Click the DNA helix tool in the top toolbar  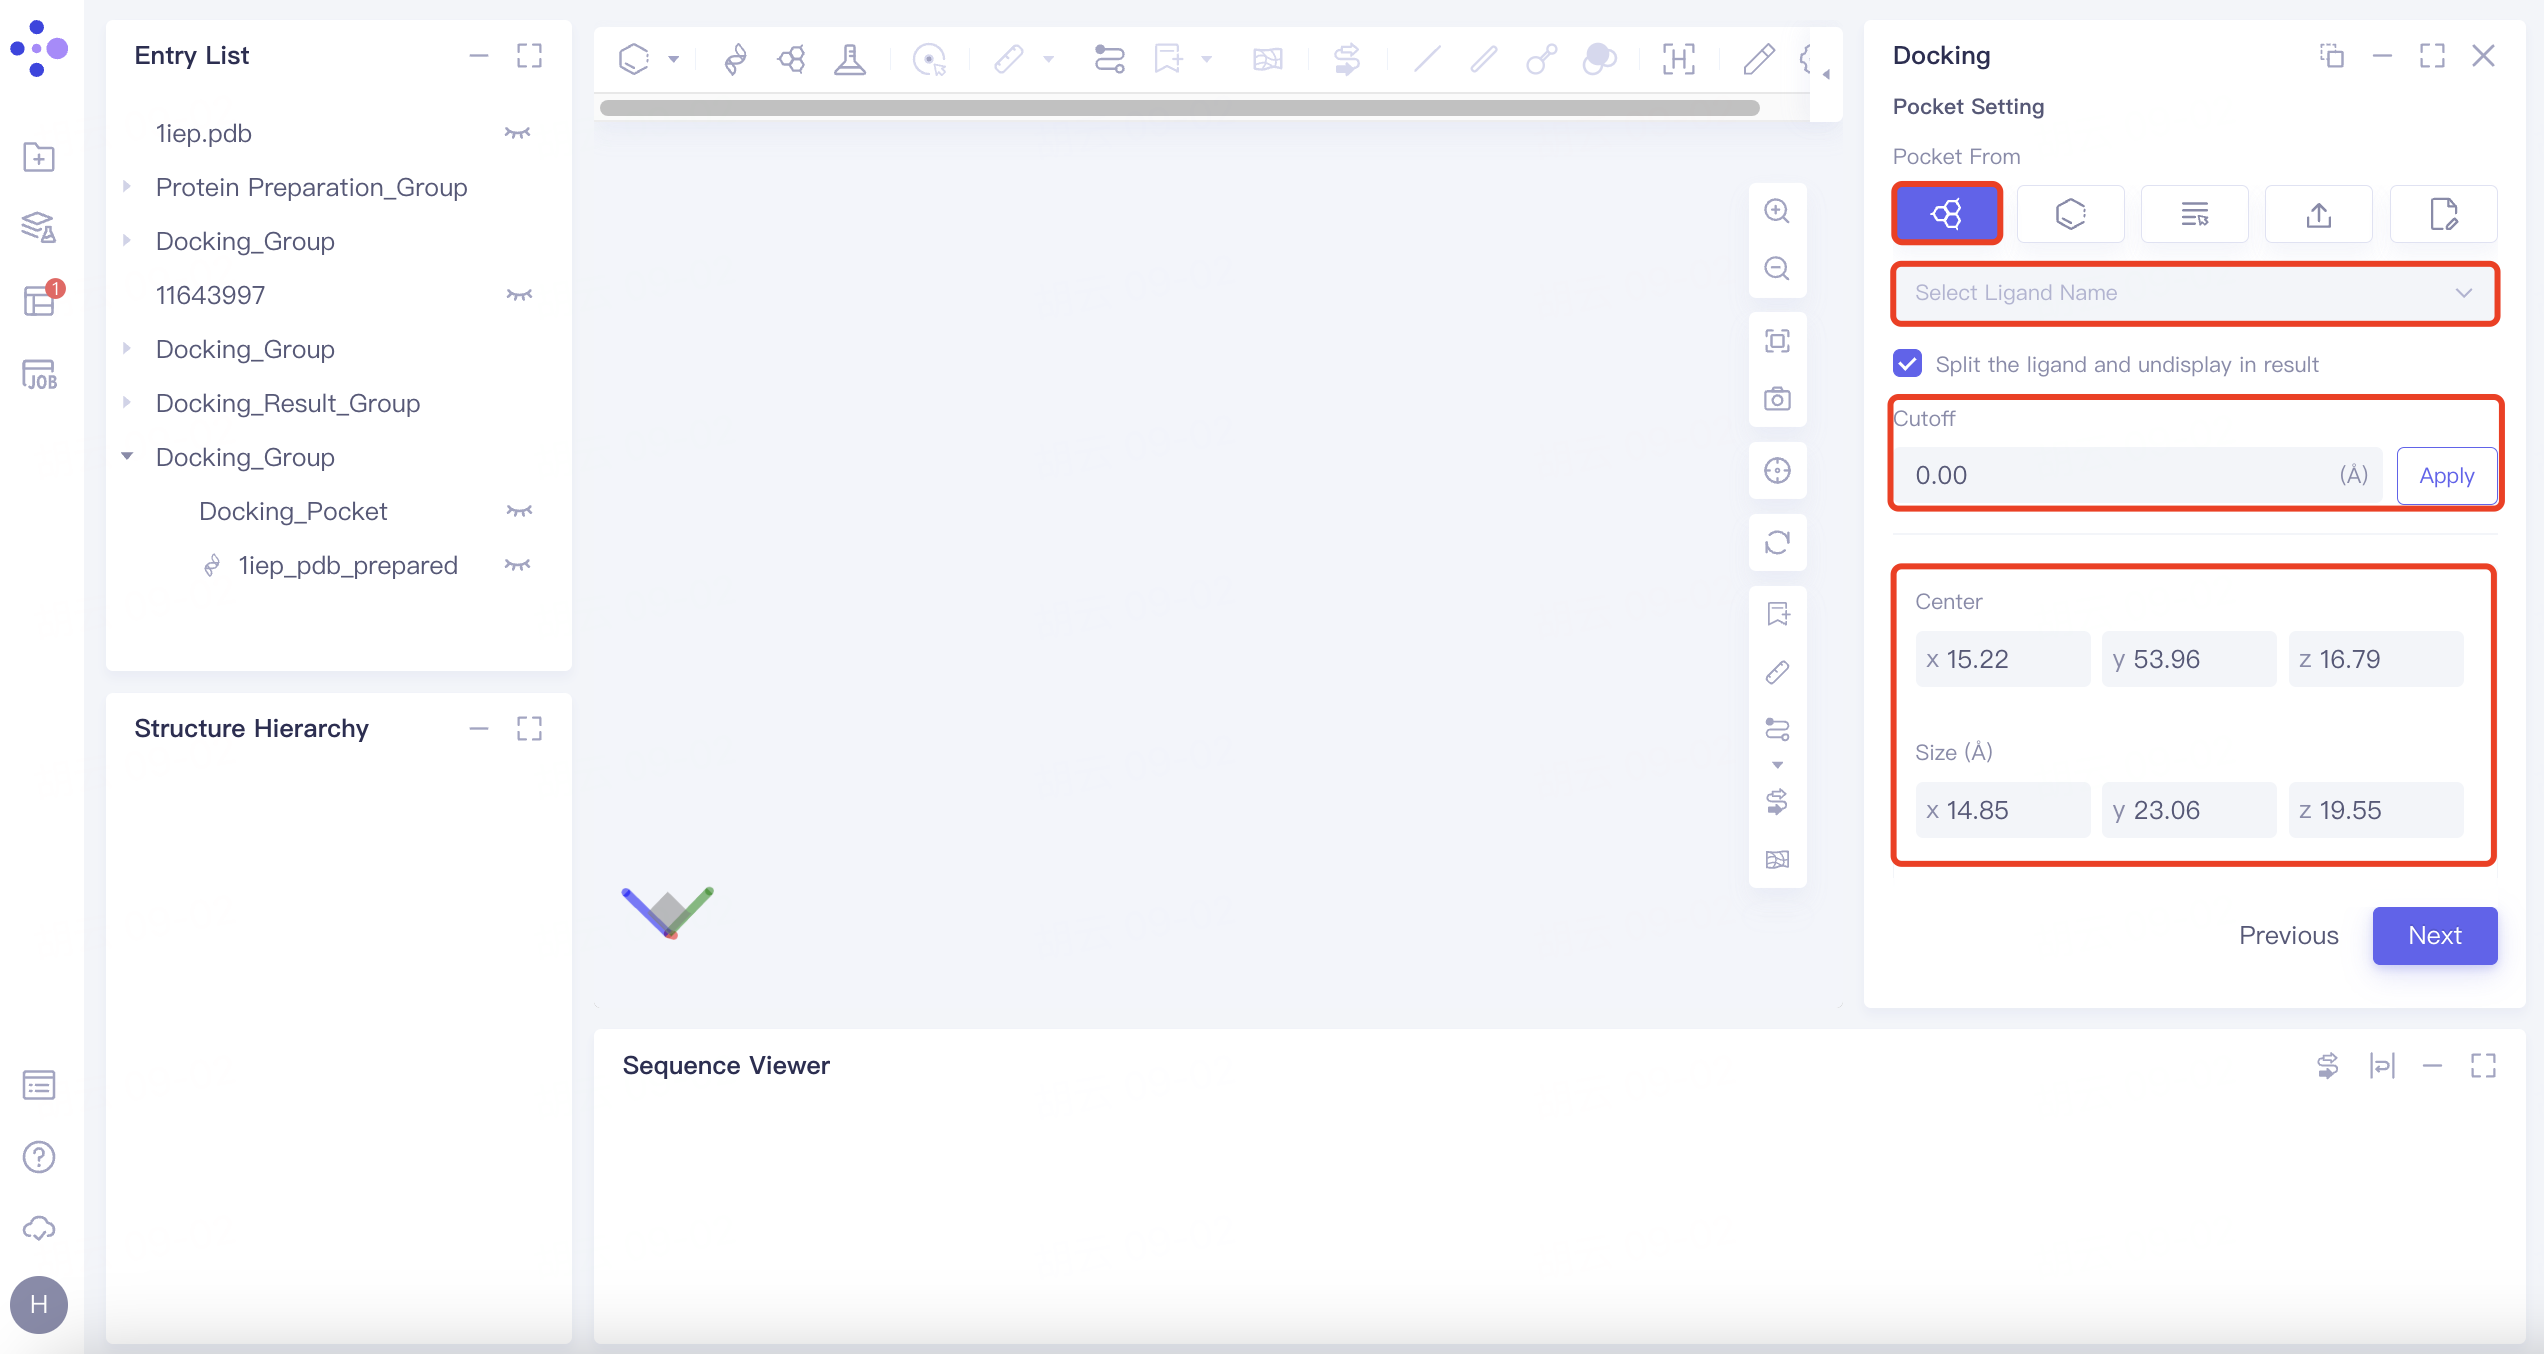[734, 59]
